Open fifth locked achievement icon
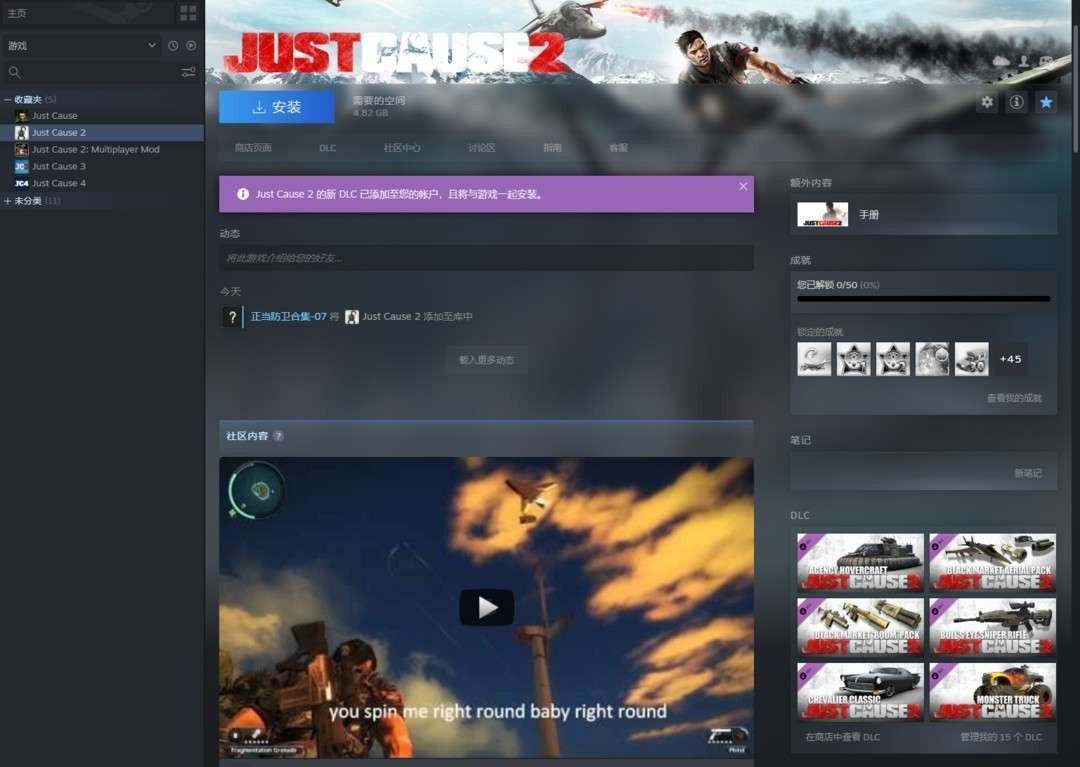The width and height of the screenshot is (1080, 767). point(971,359)
